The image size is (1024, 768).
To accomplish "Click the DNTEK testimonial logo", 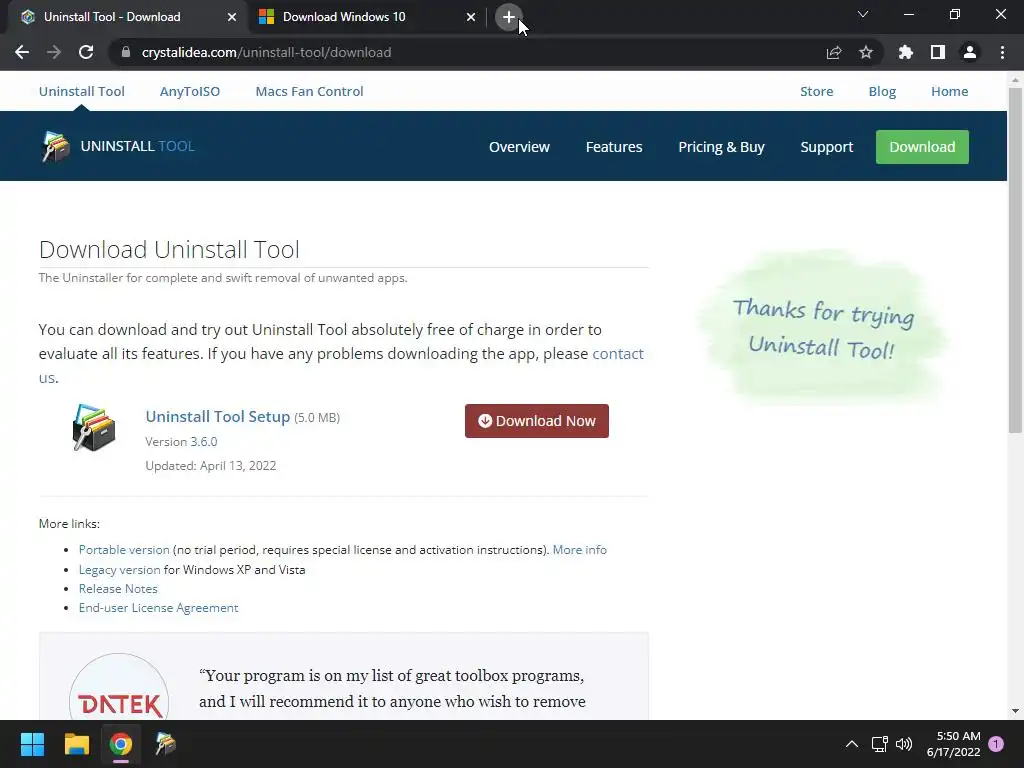I will click(x=119, y=687).
